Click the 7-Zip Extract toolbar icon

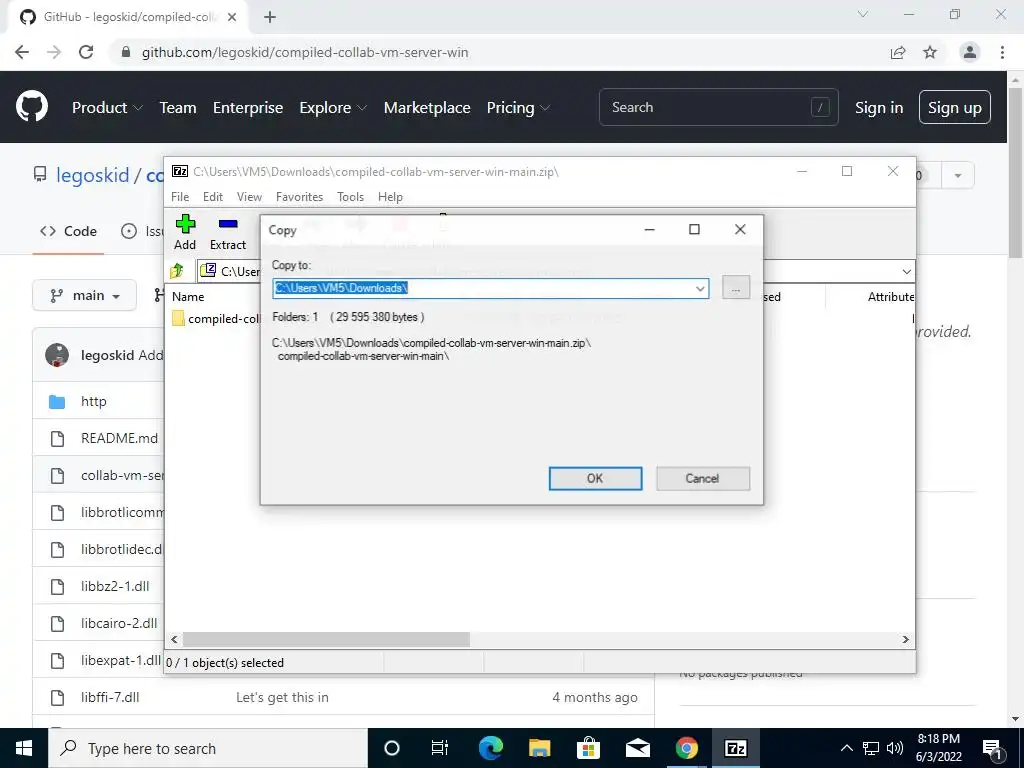tap(228, 232)
